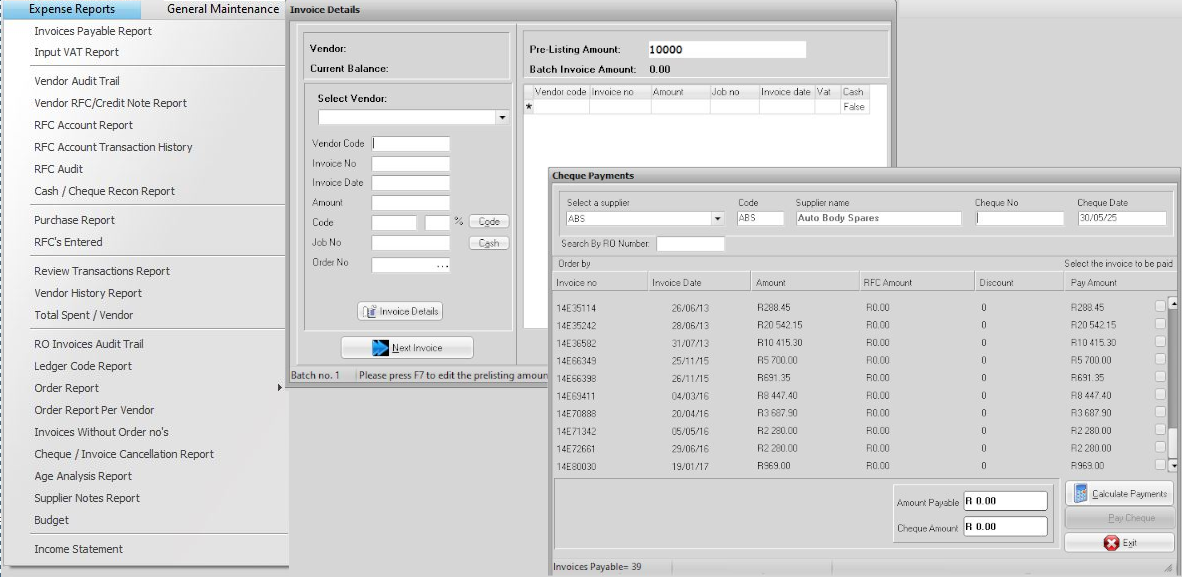This screenshot has width=1182, height=577.
Task: Click the Cheque Amount field
Action: click(1006, 526)
